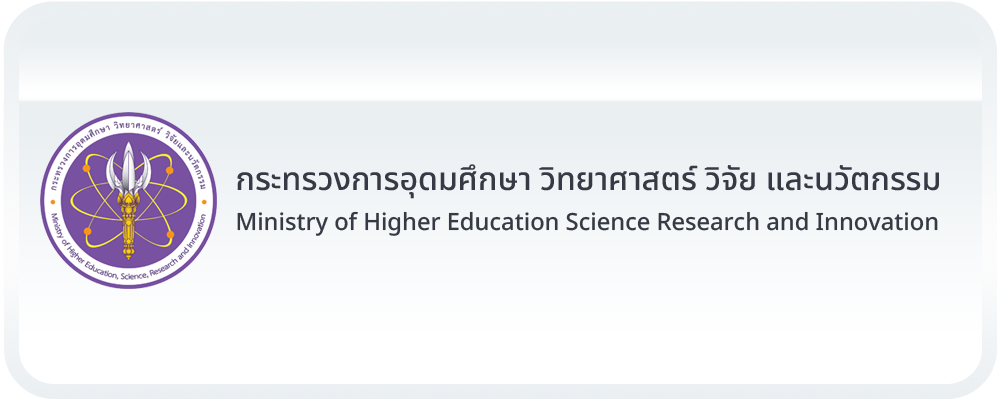Screen dimensions: 1000x400
Task: Open the Thai ministry name heading link
Action: pos(588,182)
